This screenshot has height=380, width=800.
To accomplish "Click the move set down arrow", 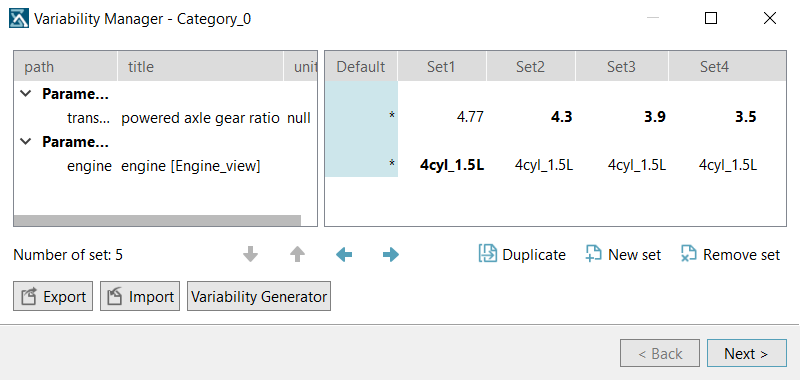I will (x=250, y=254).
